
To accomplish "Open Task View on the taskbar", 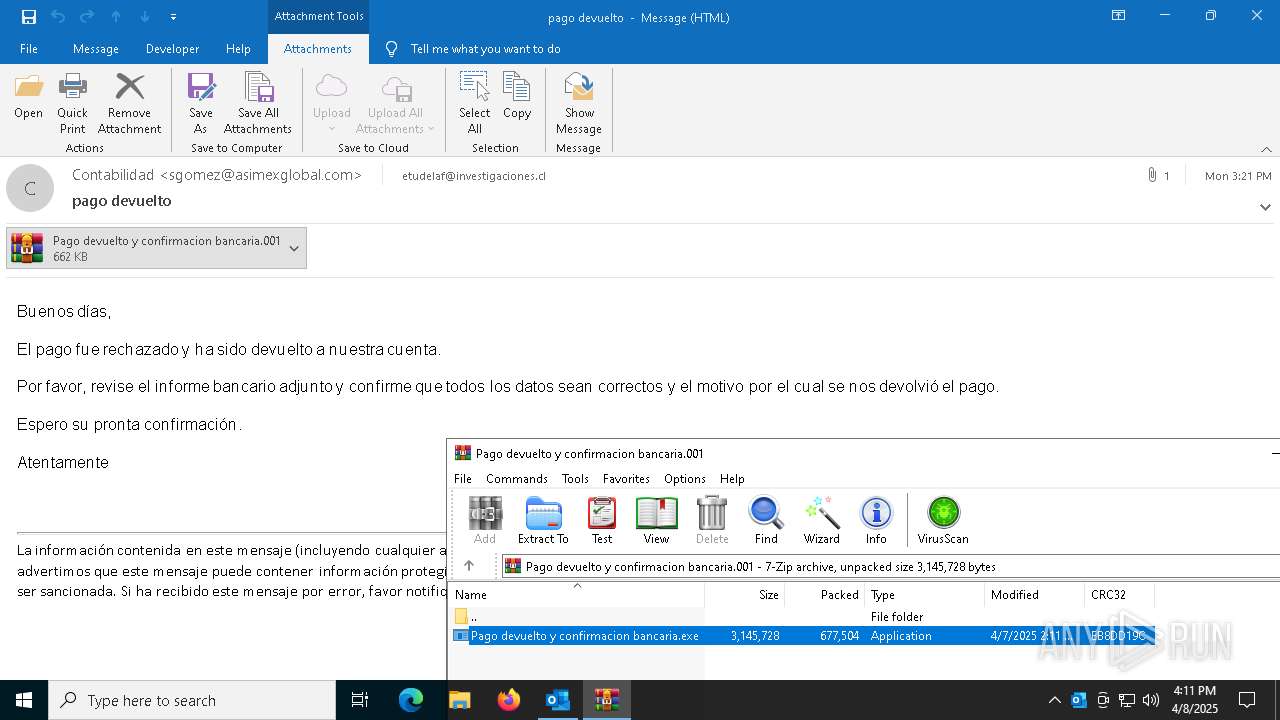I will pyautogui.click(x=360, y=700).
